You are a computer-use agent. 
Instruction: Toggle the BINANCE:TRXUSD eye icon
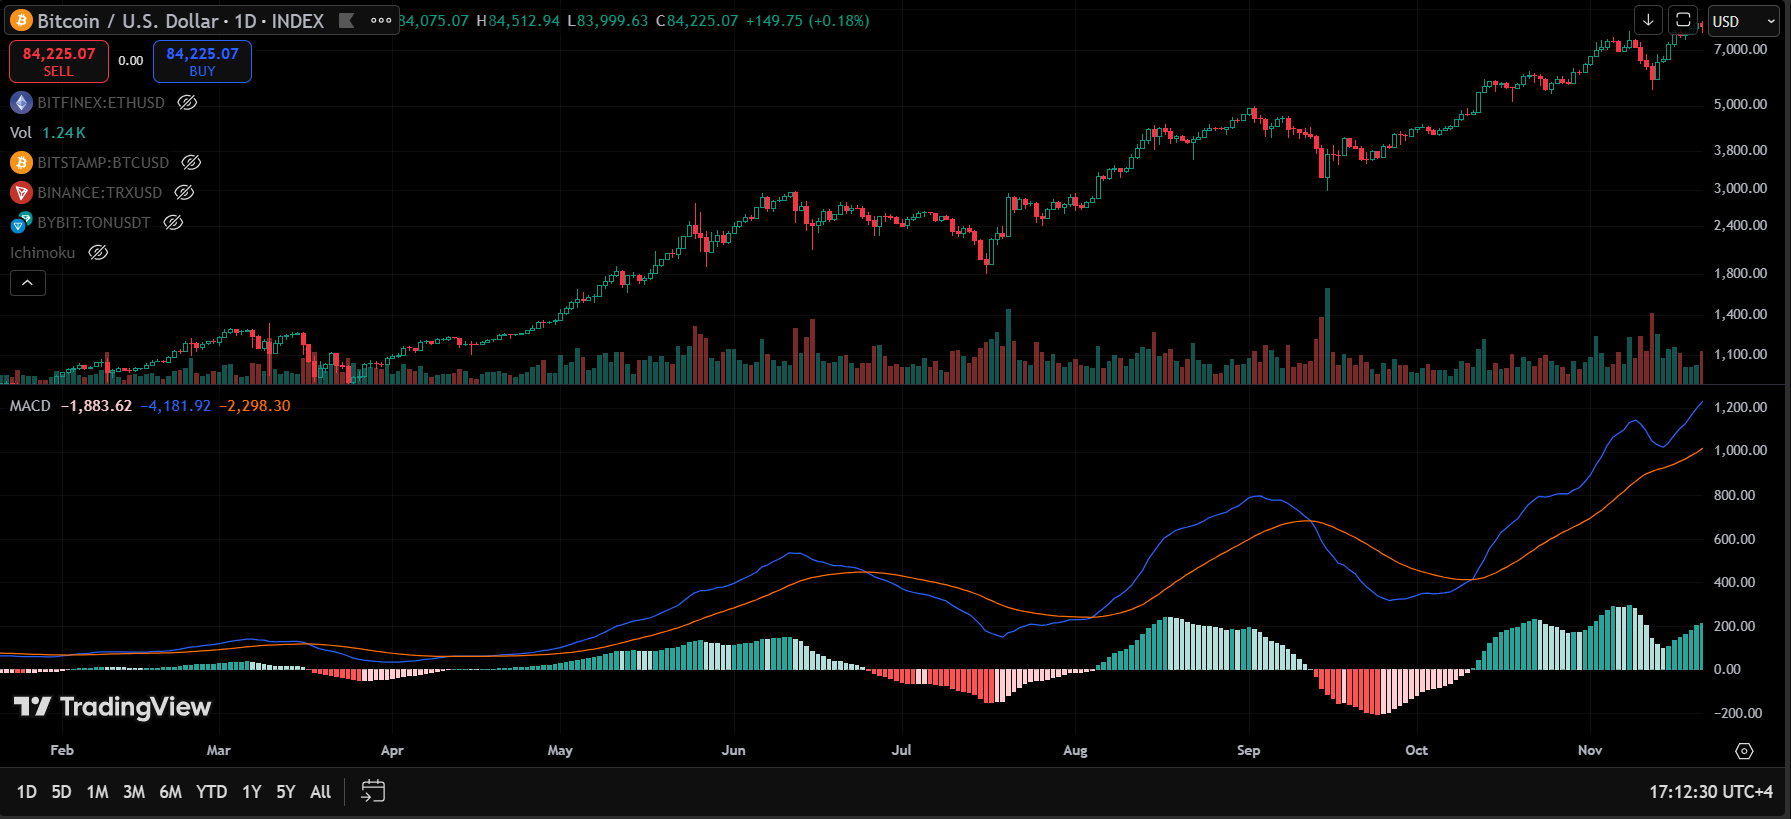coord(184,193)
